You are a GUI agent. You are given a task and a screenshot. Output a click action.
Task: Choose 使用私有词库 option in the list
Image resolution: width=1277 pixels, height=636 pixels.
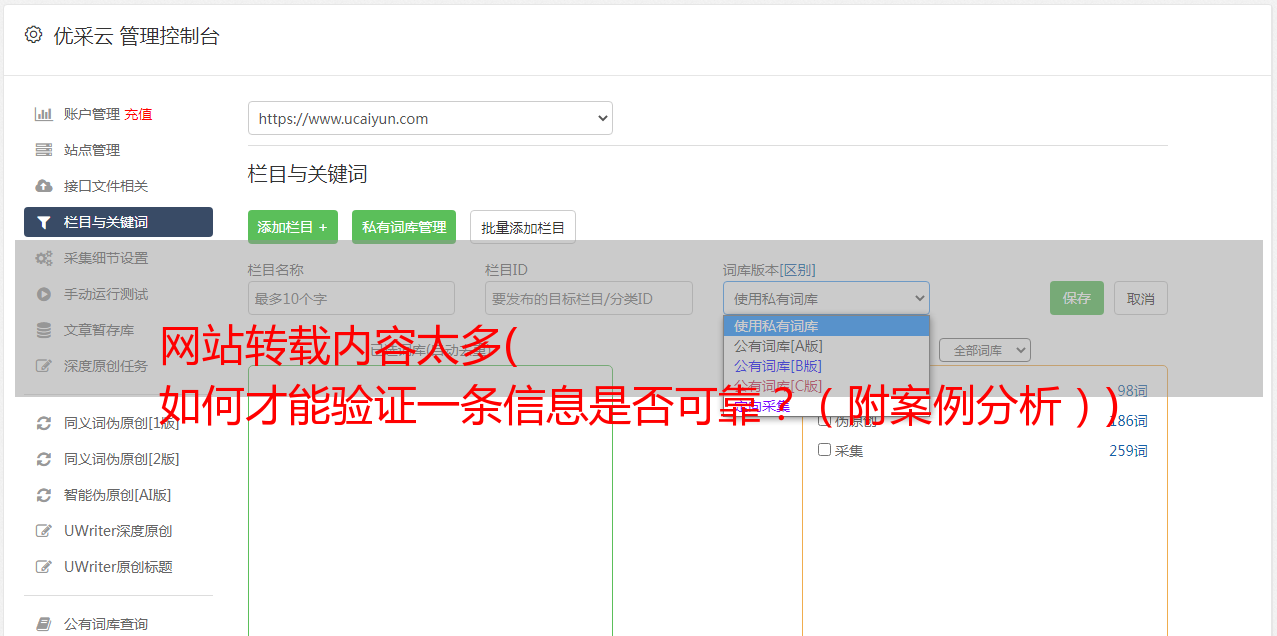point(826,326)
